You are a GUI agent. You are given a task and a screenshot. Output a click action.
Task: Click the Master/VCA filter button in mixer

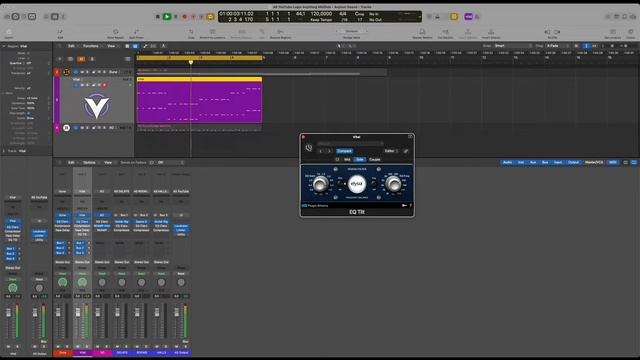[x=594, y=162]
